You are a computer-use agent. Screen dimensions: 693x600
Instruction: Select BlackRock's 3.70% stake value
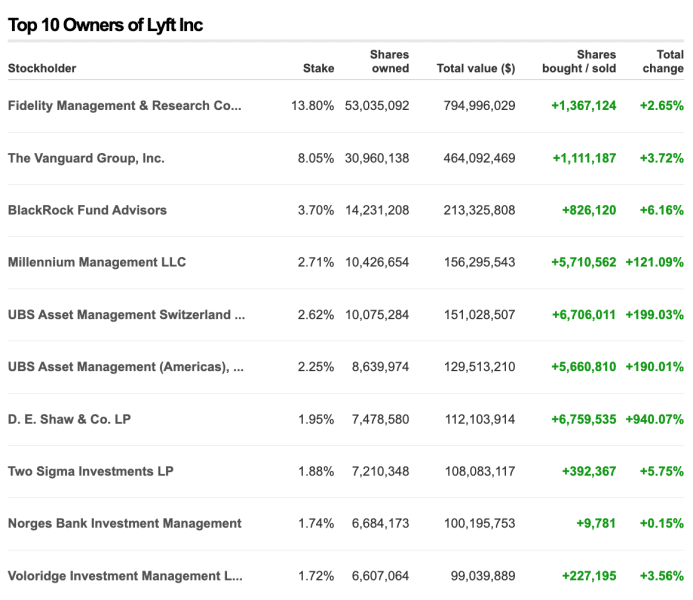pyautogui.click(x=316, y=210)
